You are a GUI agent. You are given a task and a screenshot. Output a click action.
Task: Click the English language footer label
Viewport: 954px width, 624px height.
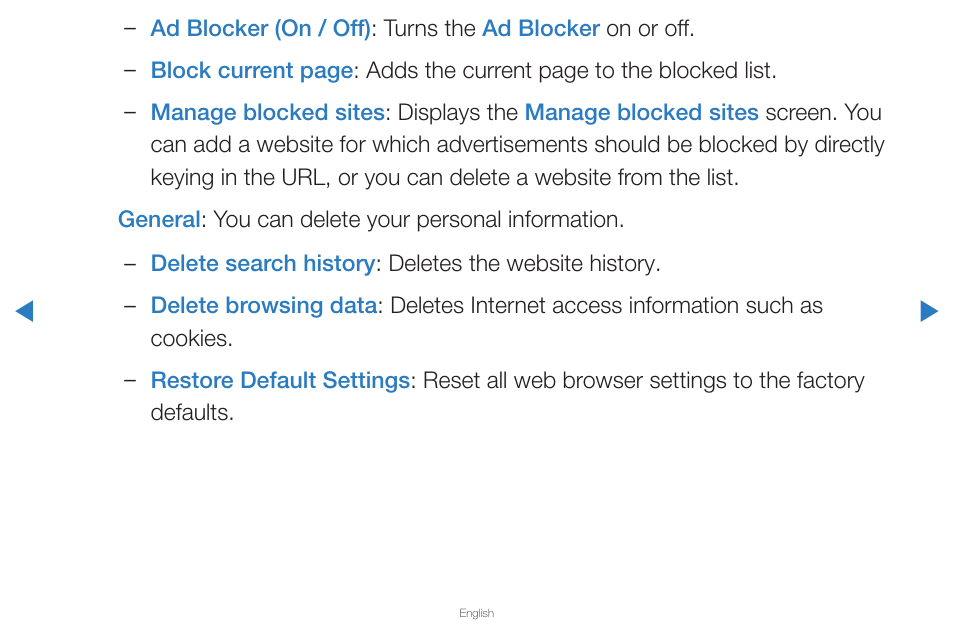[476, 613]
